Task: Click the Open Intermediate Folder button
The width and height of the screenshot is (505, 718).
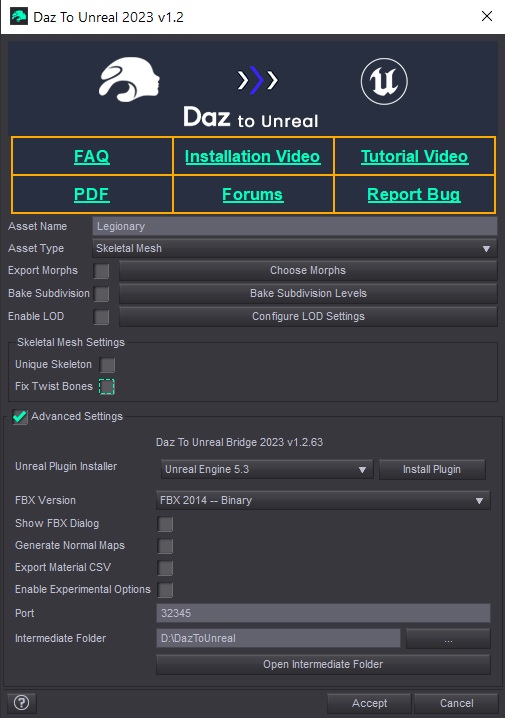Action: coord(323,664)
